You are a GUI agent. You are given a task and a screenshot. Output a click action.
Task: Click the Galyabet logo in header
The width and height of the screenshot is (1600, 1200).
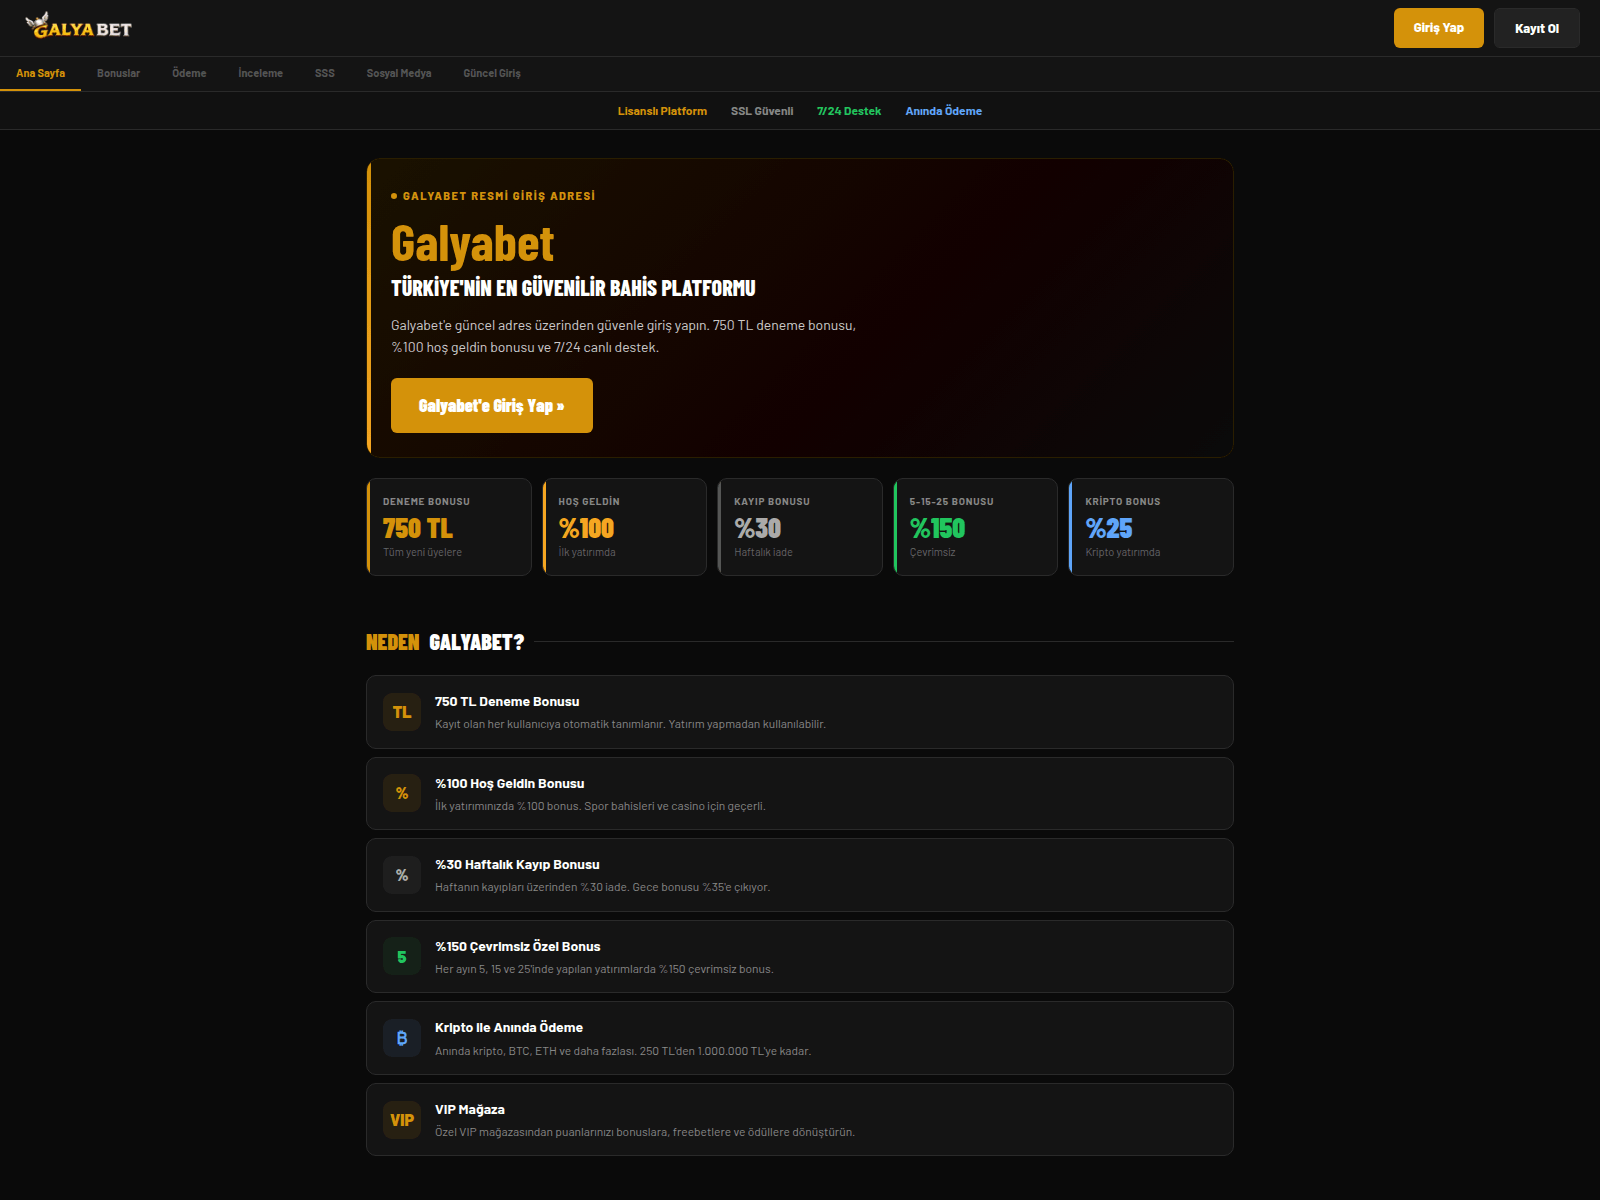79,26
